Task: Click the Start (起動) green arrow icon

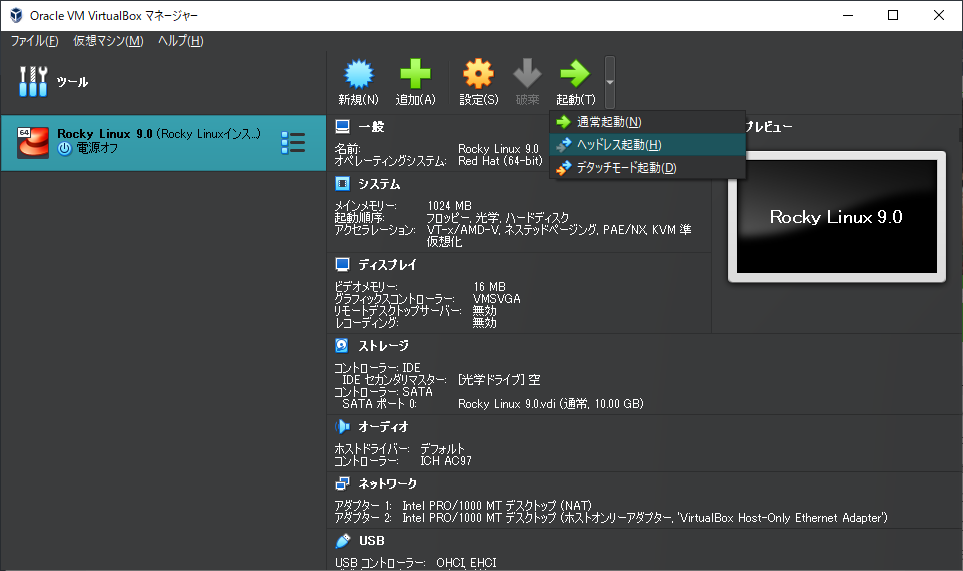Action: tap(575, 74)
